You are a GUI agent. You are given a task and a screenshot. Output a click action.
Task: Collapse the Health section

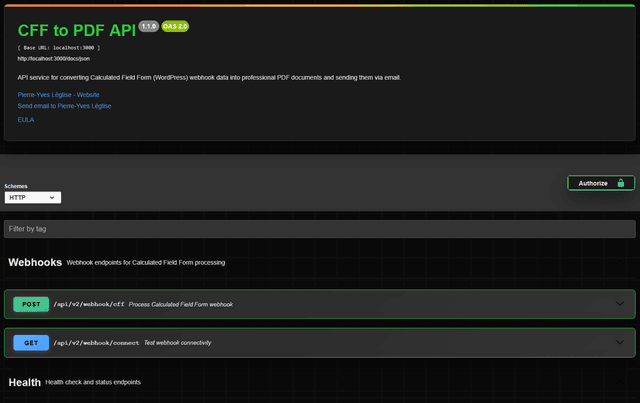[x=620, y=382]
